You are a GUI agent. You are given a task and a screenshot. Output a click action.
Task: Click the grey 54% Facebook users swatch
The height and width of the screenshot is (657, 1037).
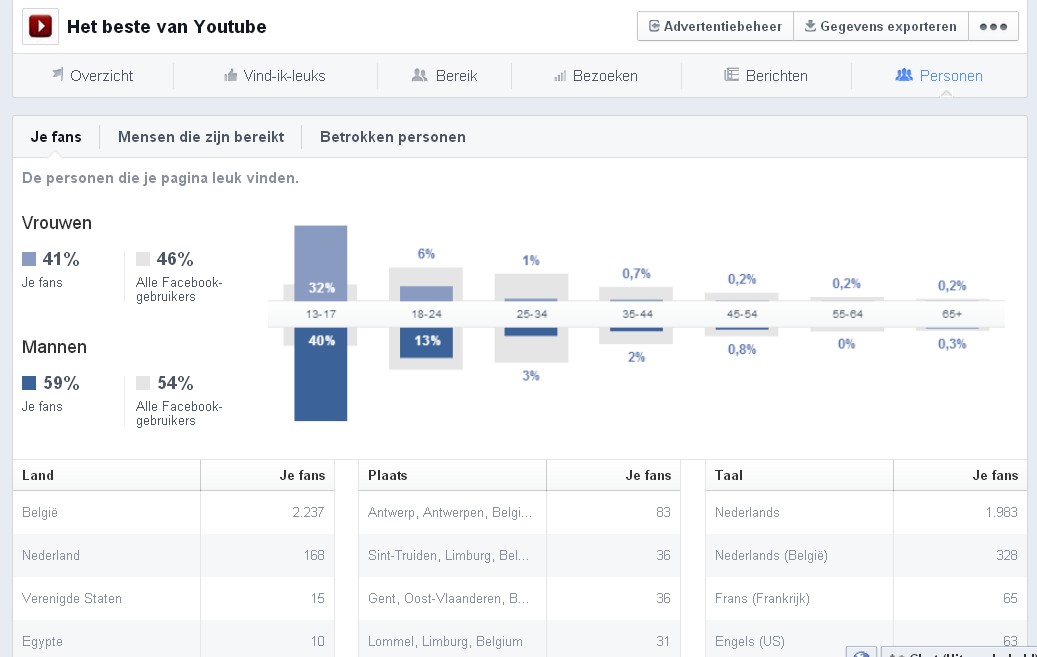coord(143,382)
